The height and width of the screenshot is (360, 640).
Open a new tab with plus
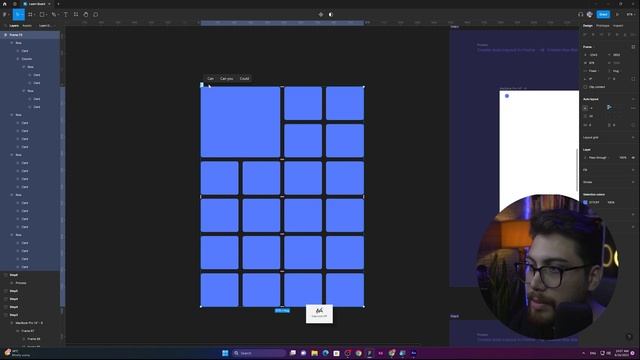[58, 4]
